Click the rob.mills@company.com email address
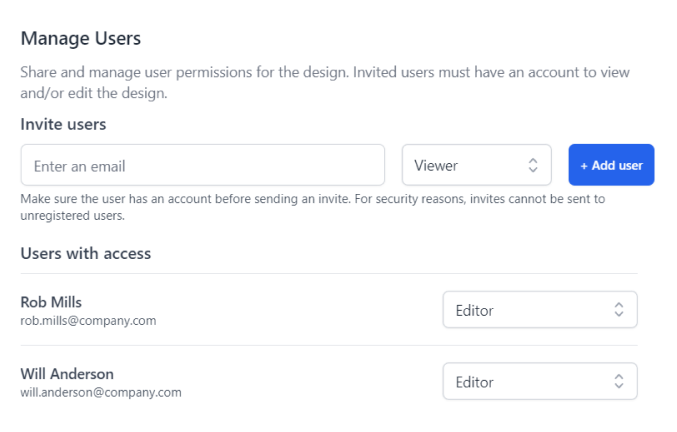This screenshot has height=432, width=677. (88, 321)
